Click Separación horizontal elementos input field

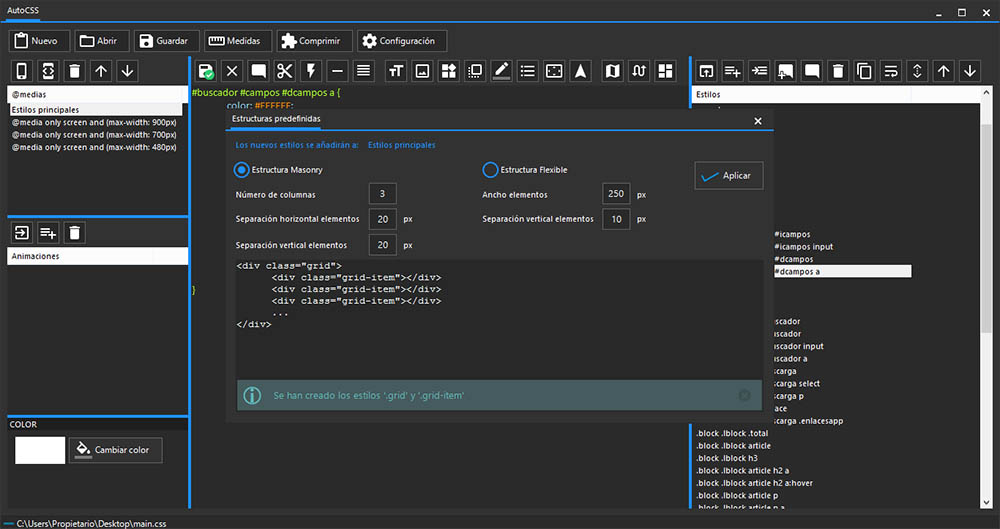(383, 219)
